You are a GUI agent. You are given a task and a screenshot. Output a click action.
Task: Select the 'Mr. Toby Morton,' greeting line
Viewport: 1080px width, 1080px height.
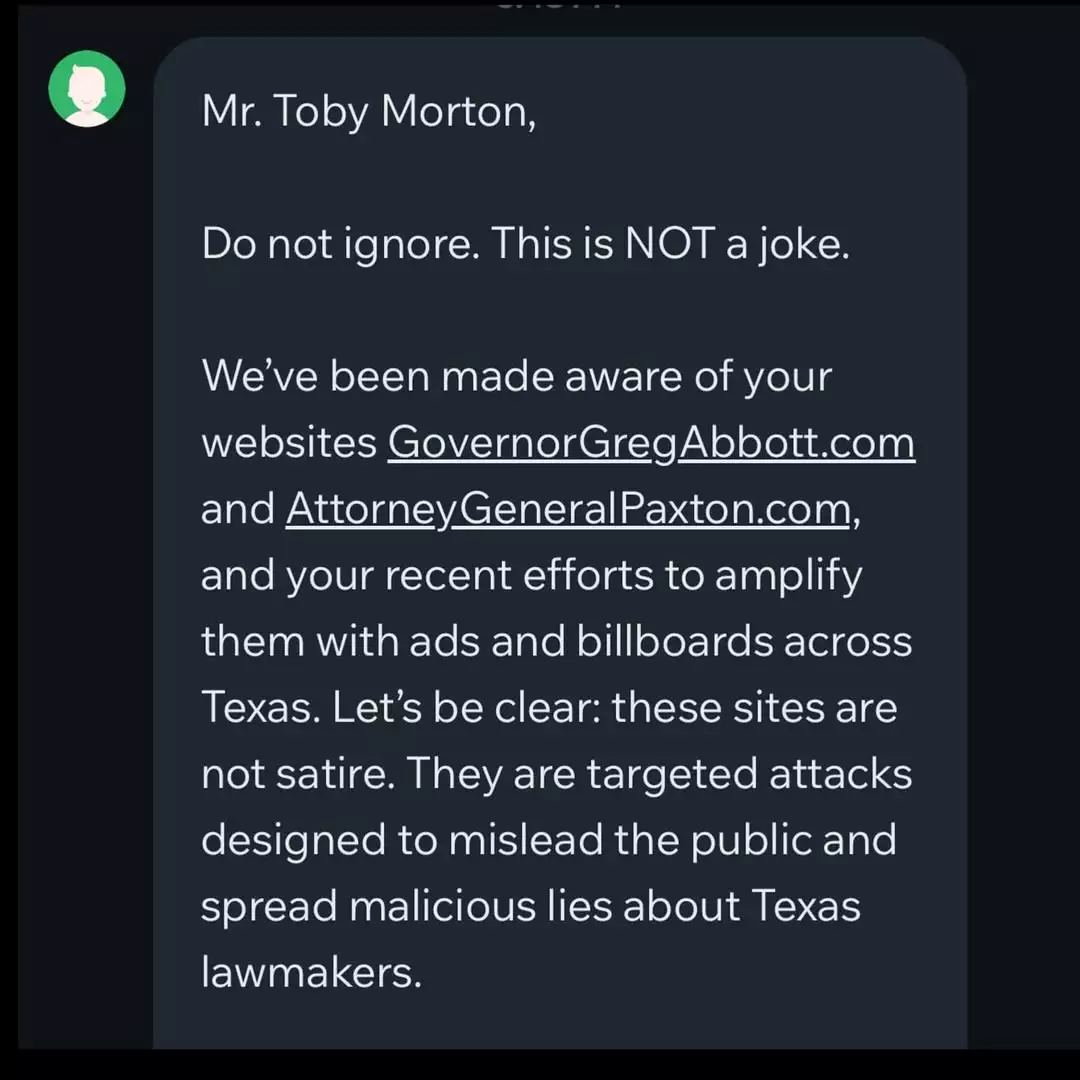(368, 111)
